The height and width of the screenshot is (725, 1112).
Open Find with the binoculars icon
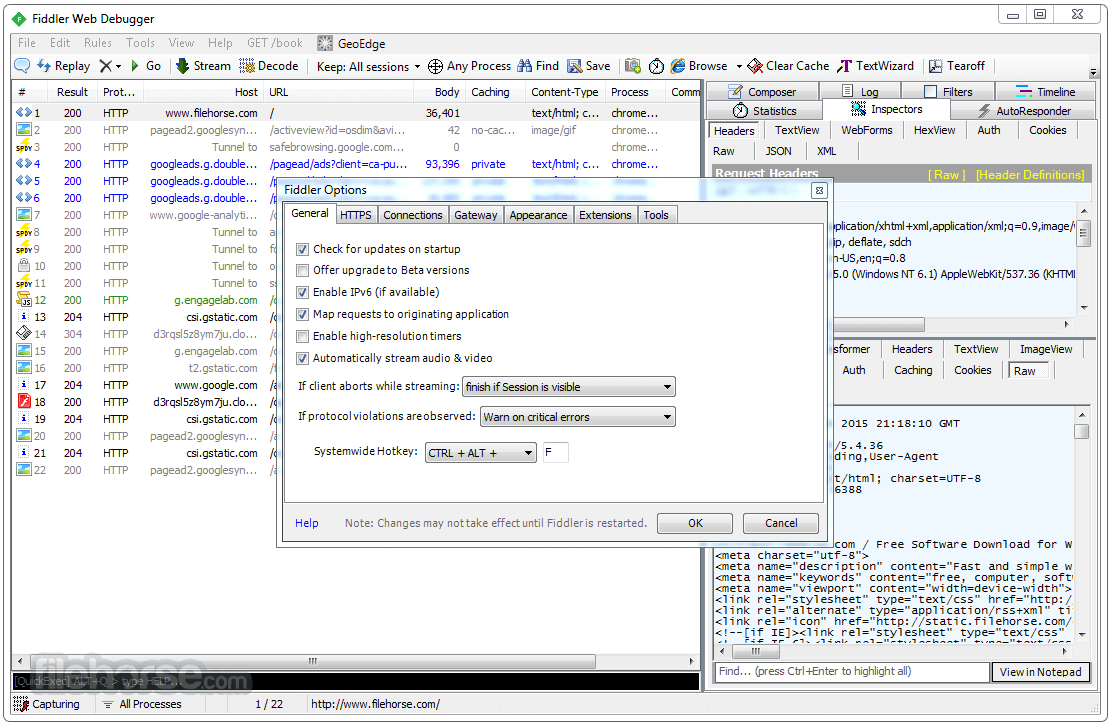click(x=525, y=66)
